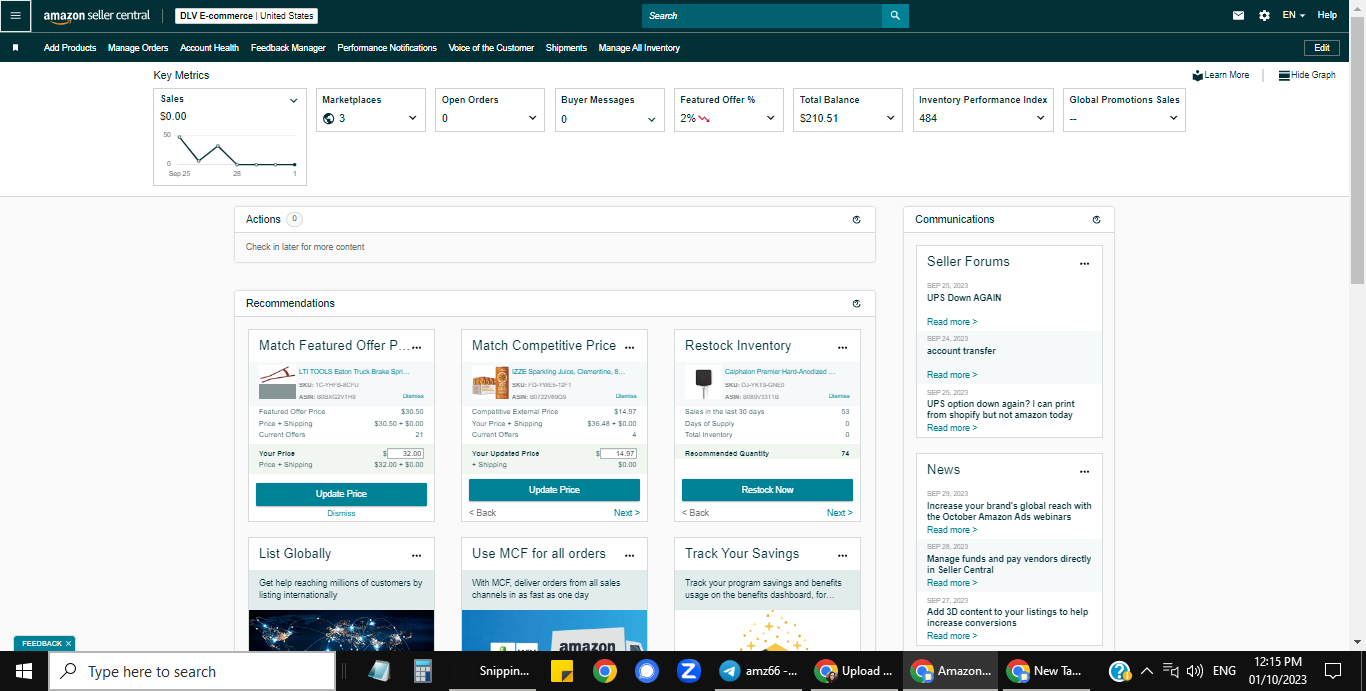
Task: Go to Manage Orders
Action: point(138,48)
